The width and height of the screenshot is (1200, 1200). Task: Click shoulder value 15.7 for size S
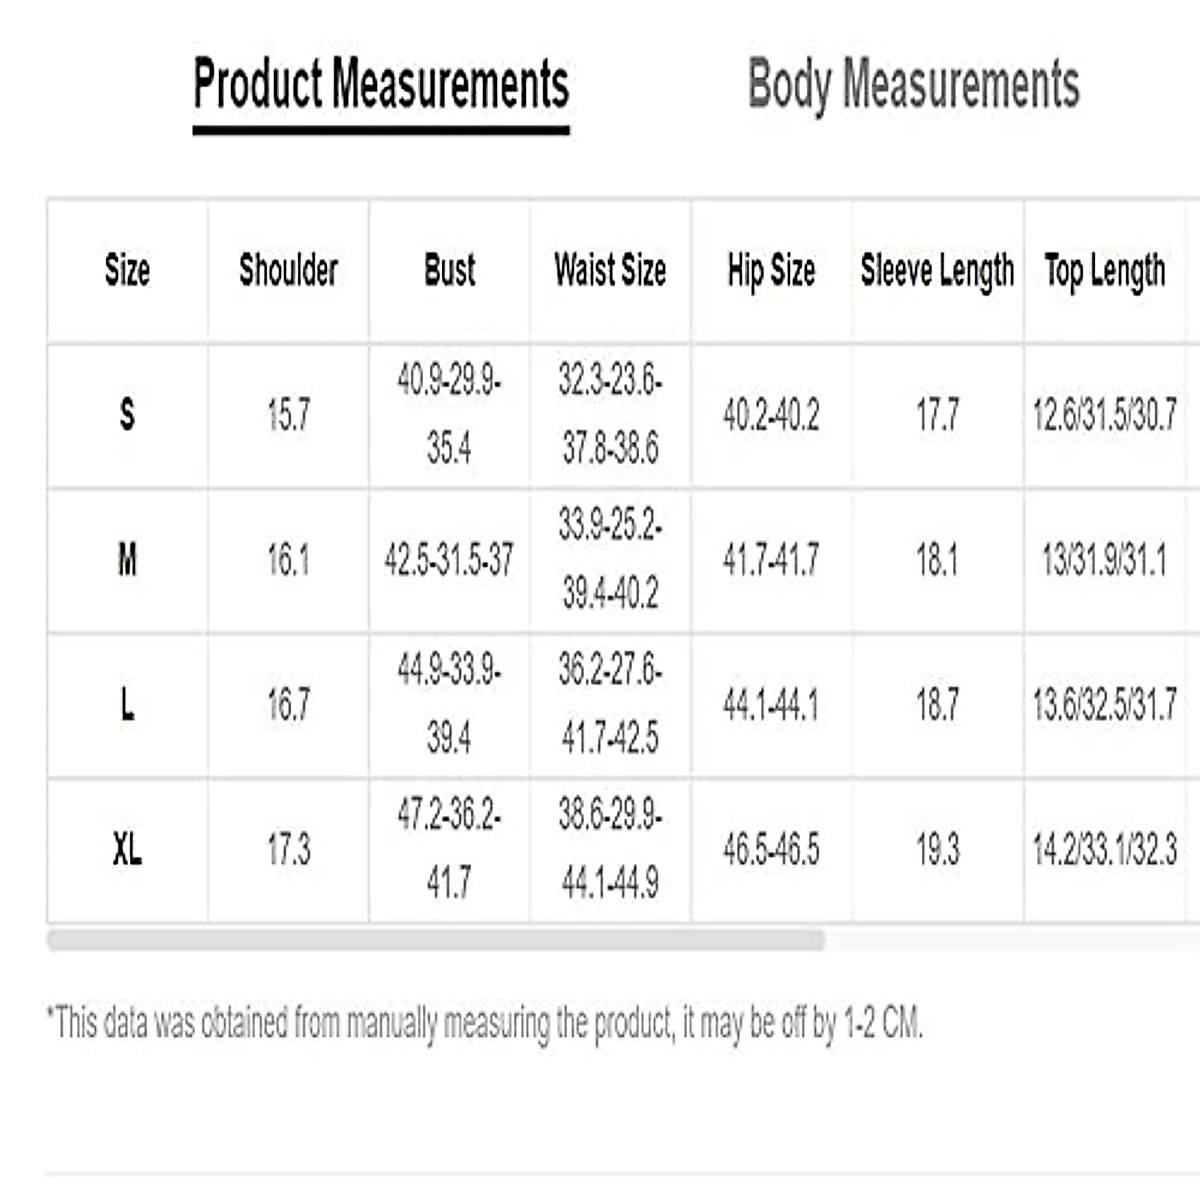click(x=288, y=414)
